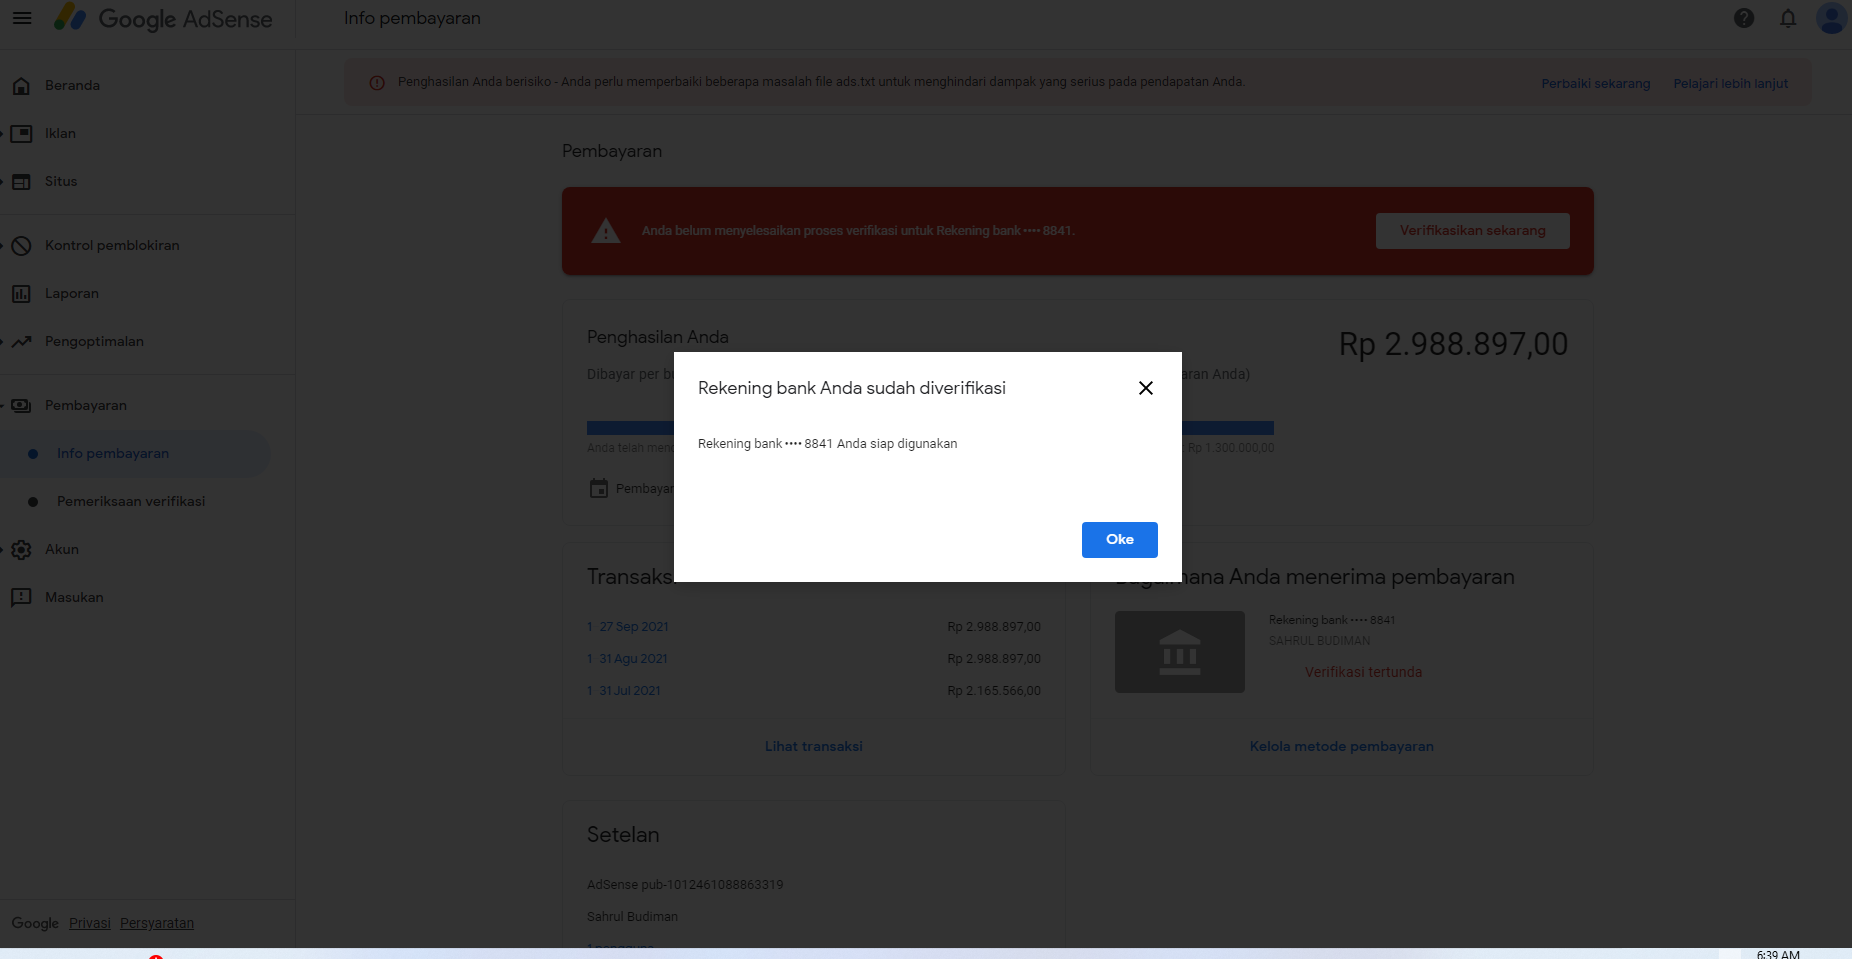Open the help question mark icon
This screenshot has width=1852, height=959.
1744,18
